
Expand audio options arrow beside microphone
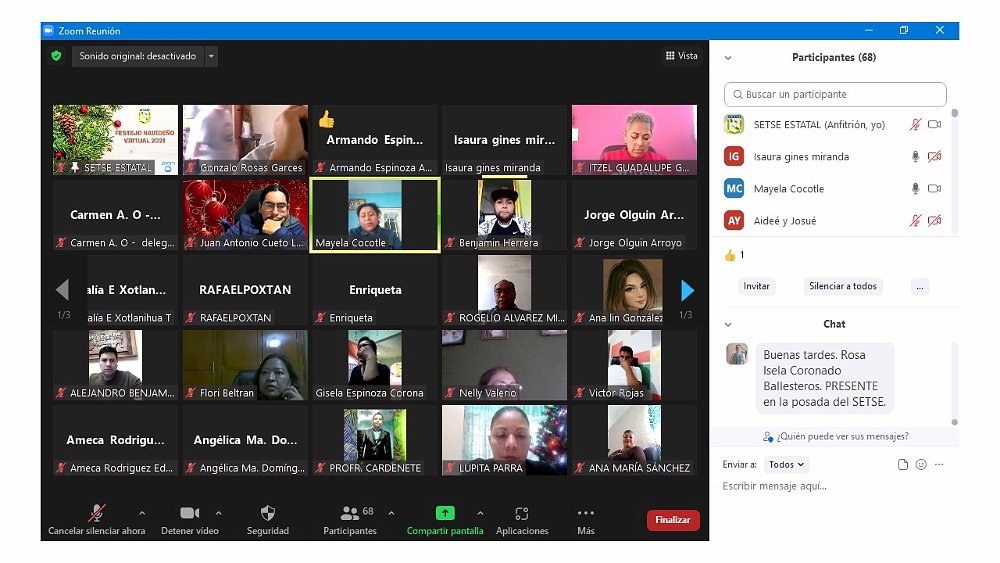[141, 513]
